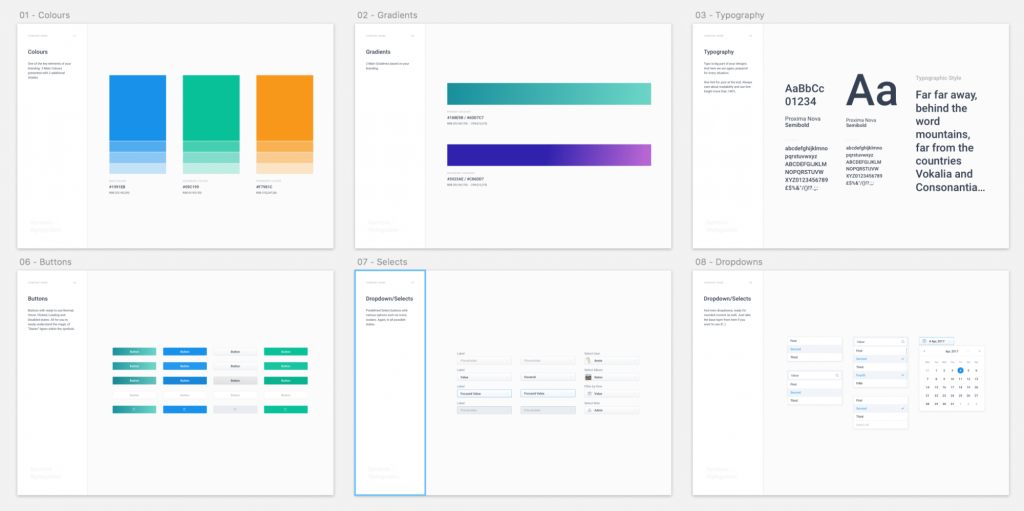
Task: Select the '03 - Typography' artboard title
Action: coord(729,14)
